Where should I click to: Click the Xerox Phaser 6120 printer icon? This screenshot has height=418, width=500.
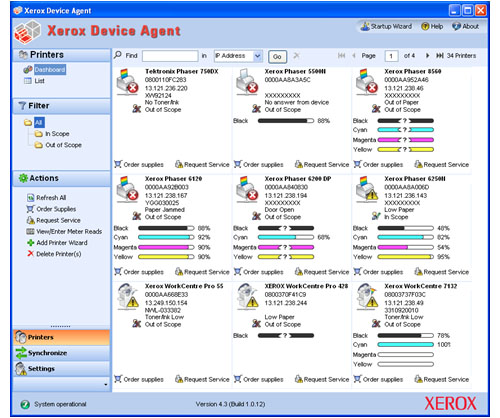pos(127,190)
